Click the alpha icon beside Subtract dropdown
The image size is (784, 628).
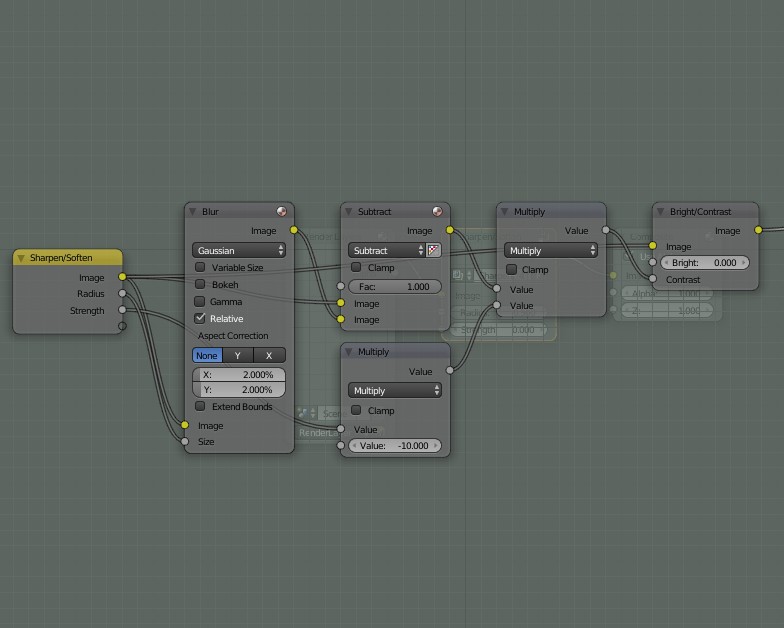tap(434, 250)
